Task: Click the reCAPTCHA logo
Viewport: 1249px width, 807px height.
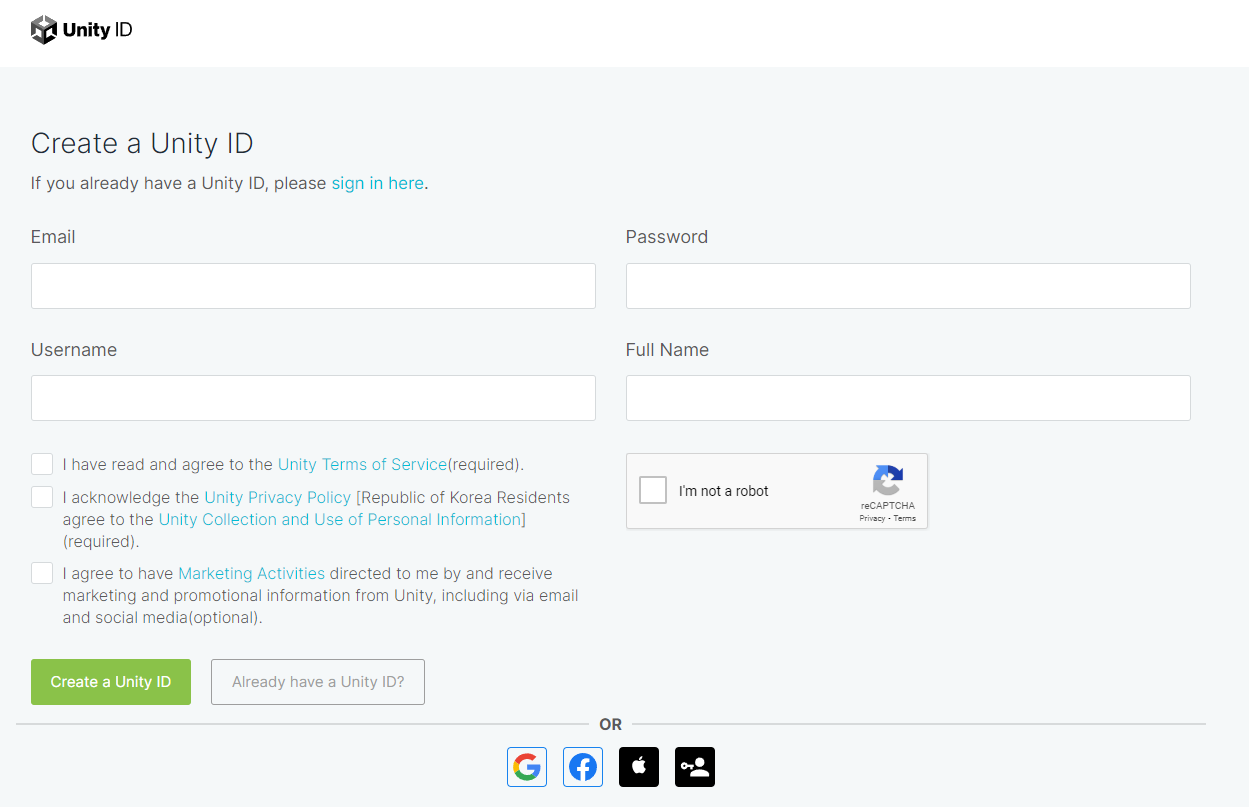Action: [887, 481]
